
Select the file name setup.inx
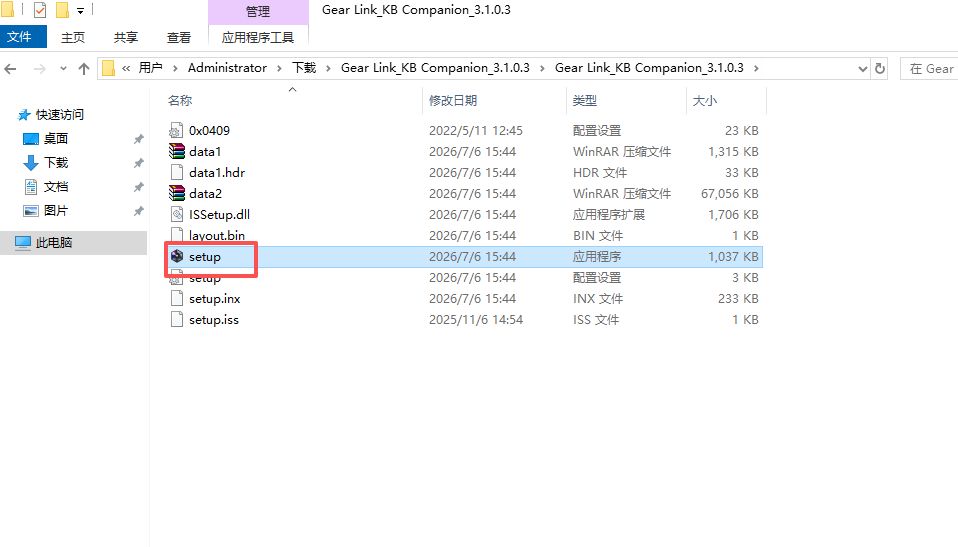click(214, 298)
